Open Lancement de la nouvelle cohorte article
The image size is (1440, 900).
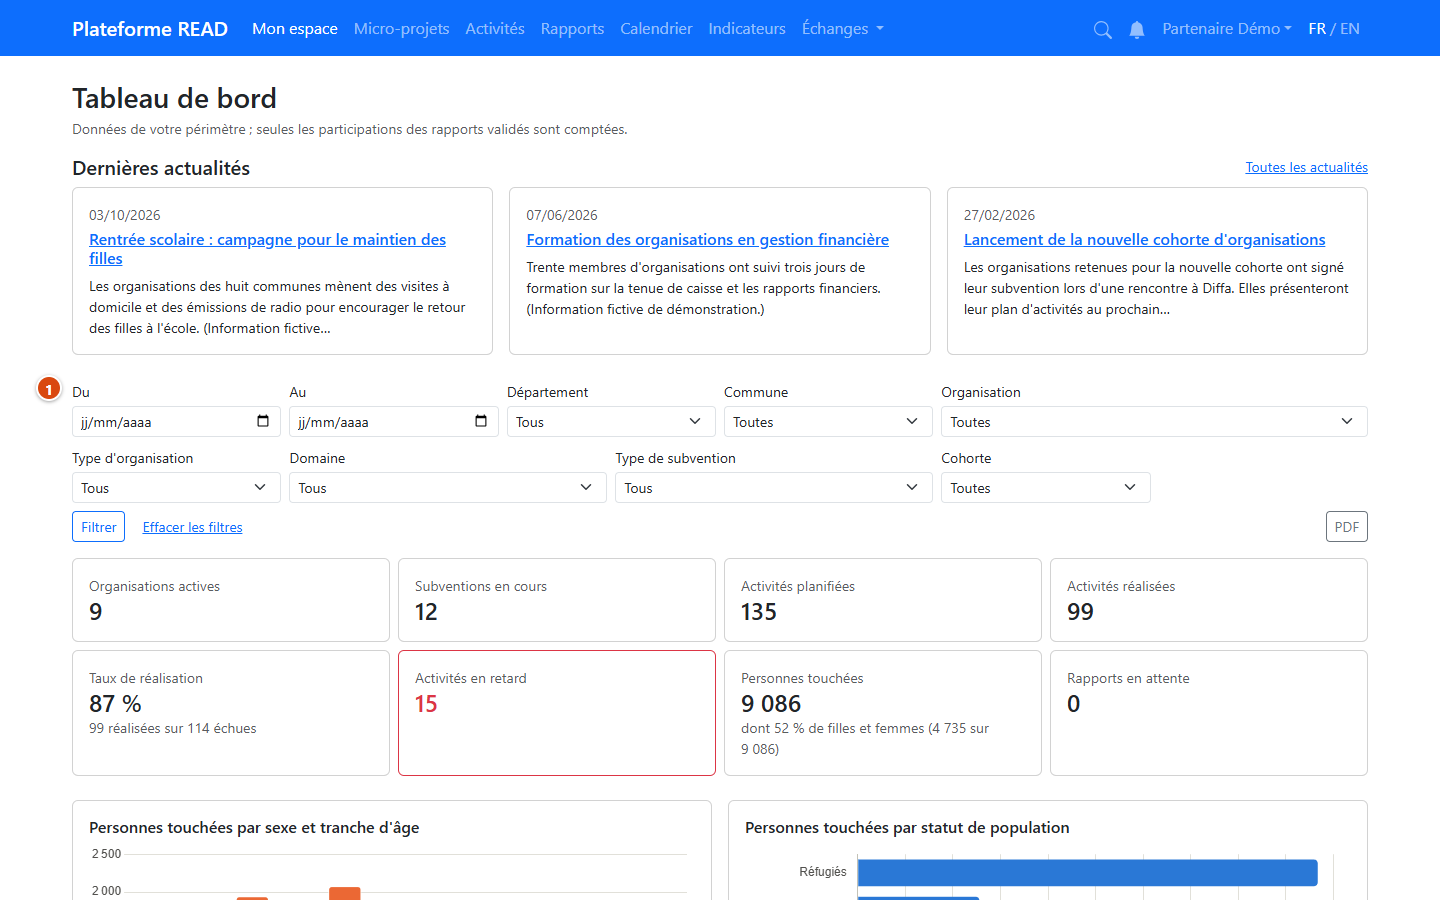1144,240
